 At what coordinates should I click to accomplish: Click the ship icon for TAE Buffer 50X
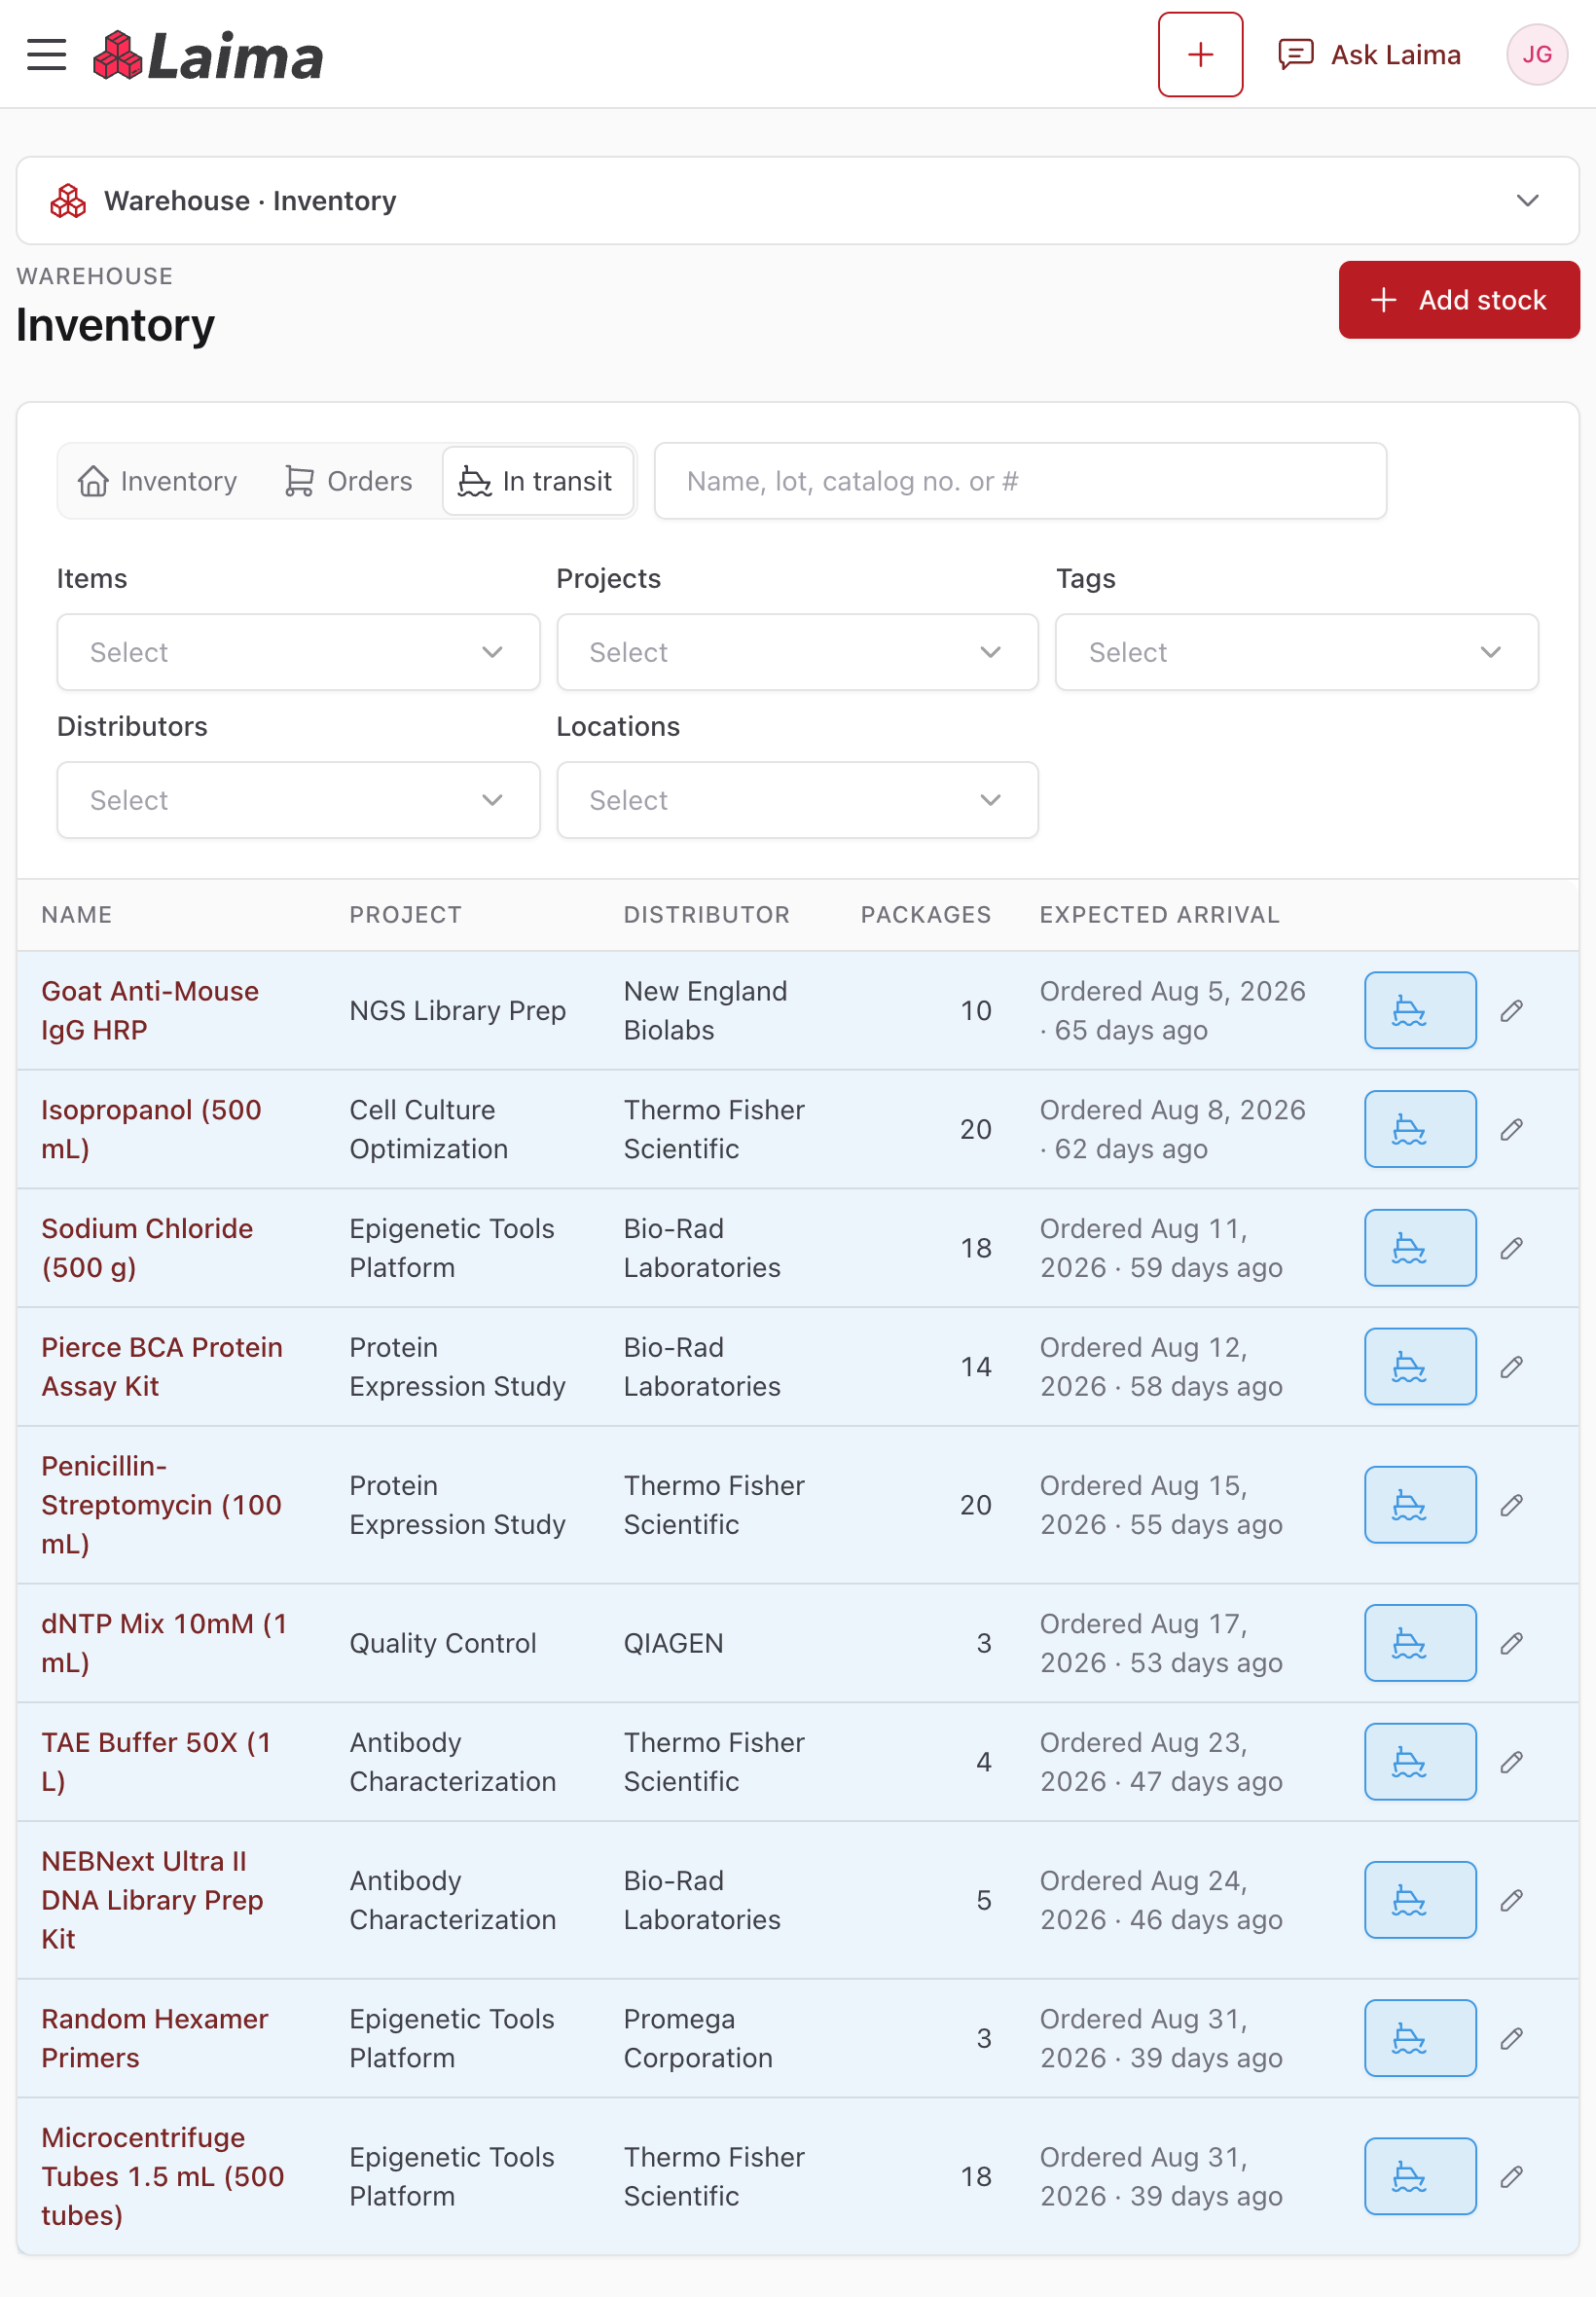(1420, 1762)
